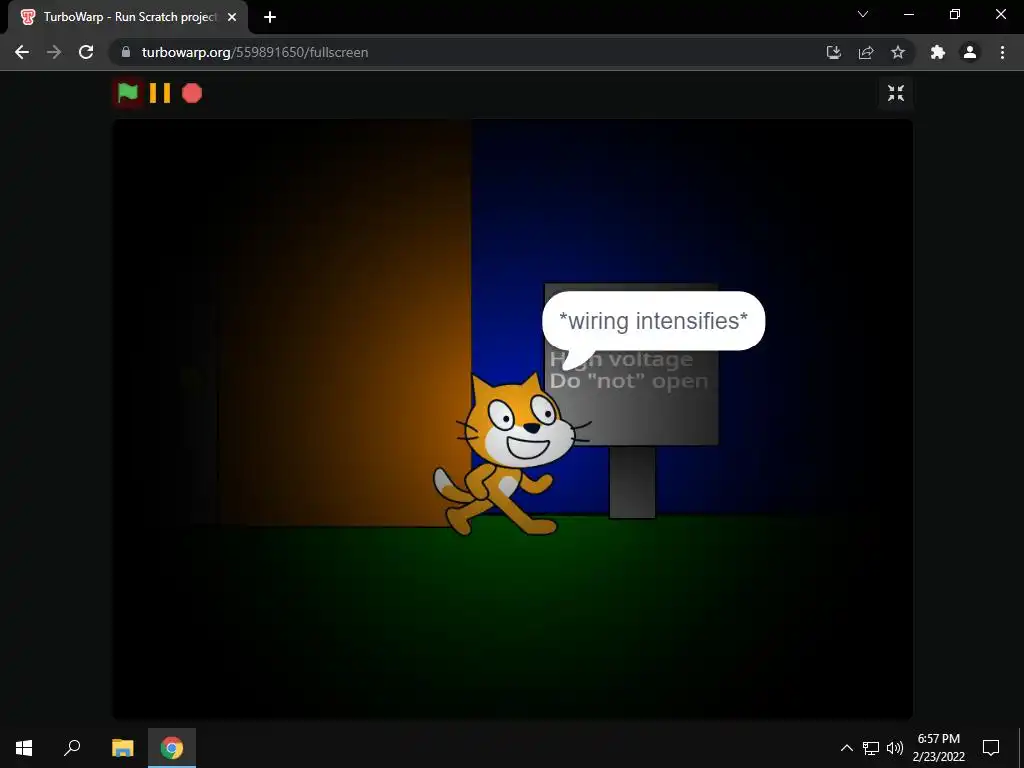Click the Chrome taskbar icon

pos(172,748)
